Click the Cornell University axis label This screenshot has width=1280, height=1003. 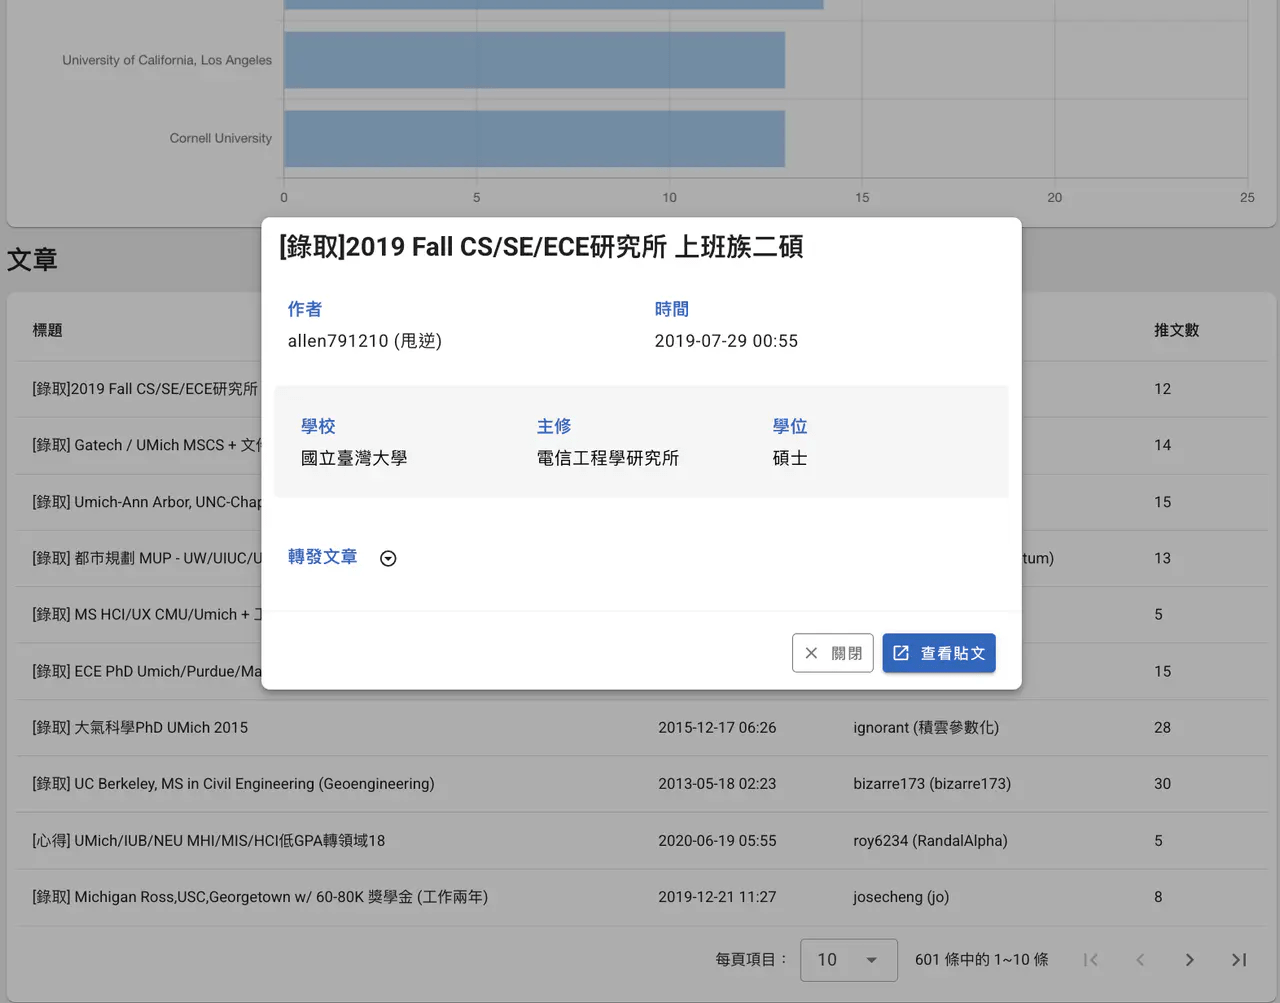(x=221, y=138)
